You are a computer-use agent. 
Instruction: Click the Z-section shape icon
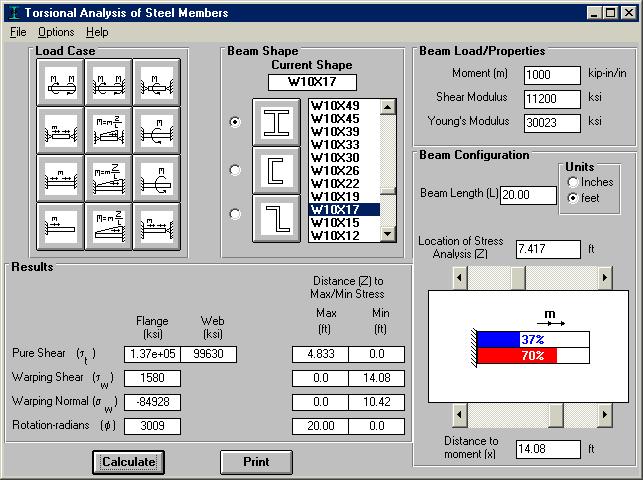275,217
